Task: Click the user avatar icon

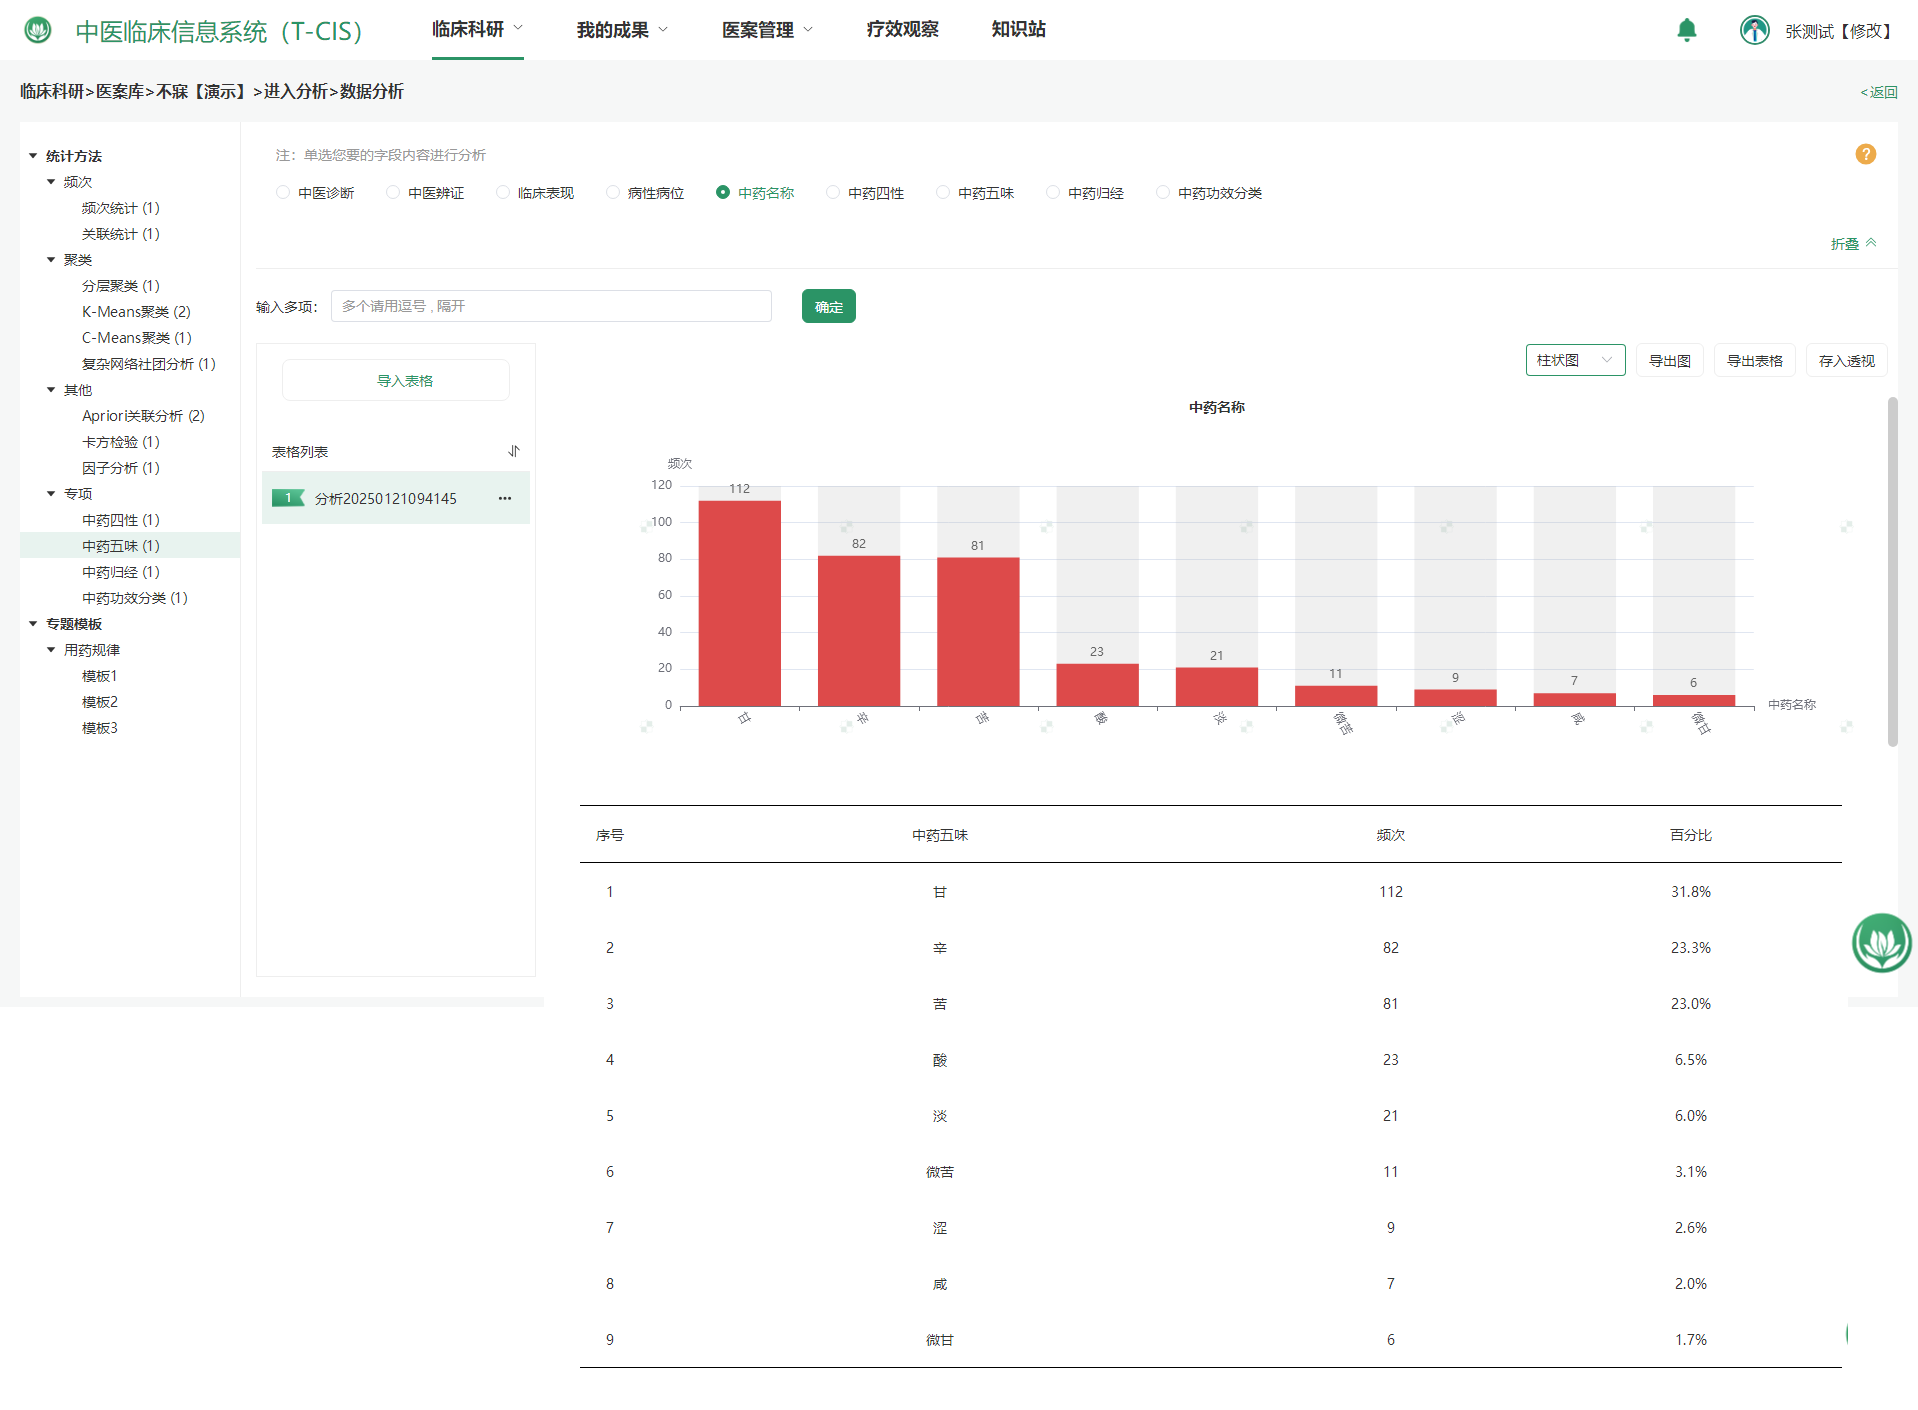Action: click(x=1754, y=30)
